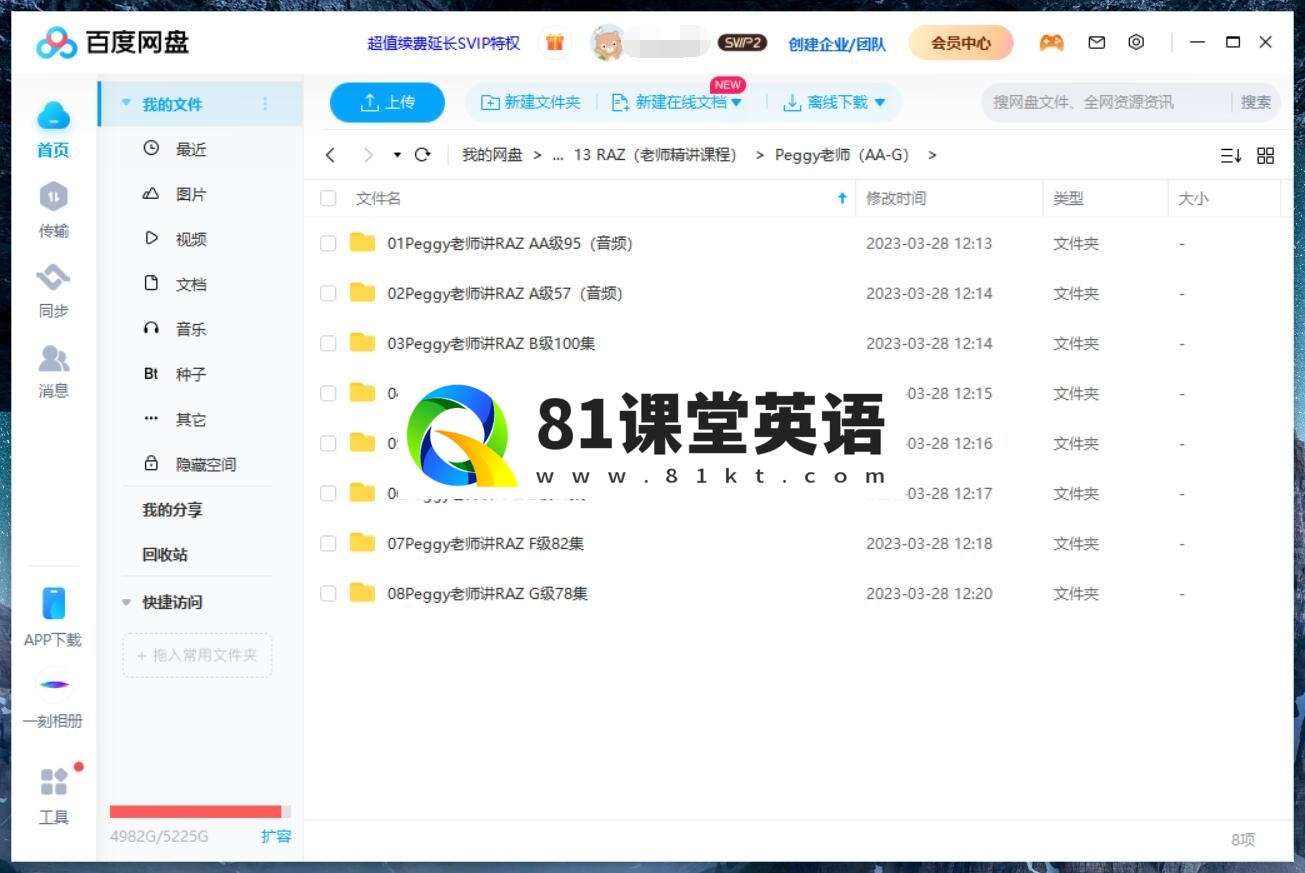Click the SVIP2 badge
The image size is (1305, 873).
(741, 43)
